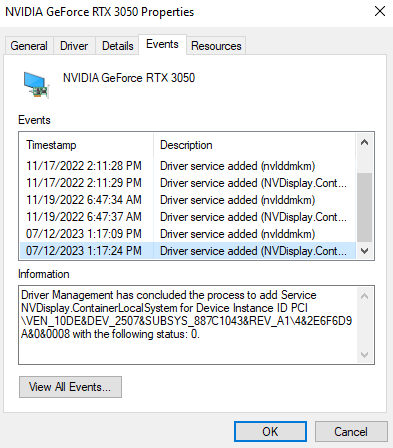
Task: Select event at 11/17/2022 2:11:28 PM
Action: pyautogui.click(x=188, y=166)
